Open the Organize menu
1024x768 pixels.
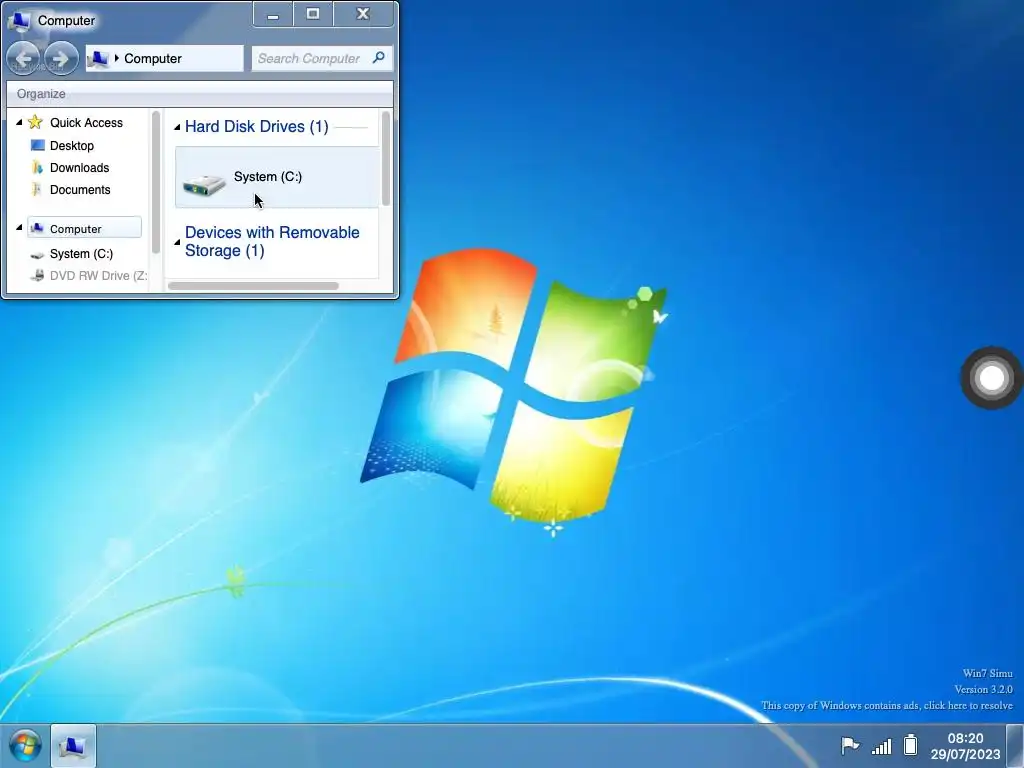click(x=41, y=94)
